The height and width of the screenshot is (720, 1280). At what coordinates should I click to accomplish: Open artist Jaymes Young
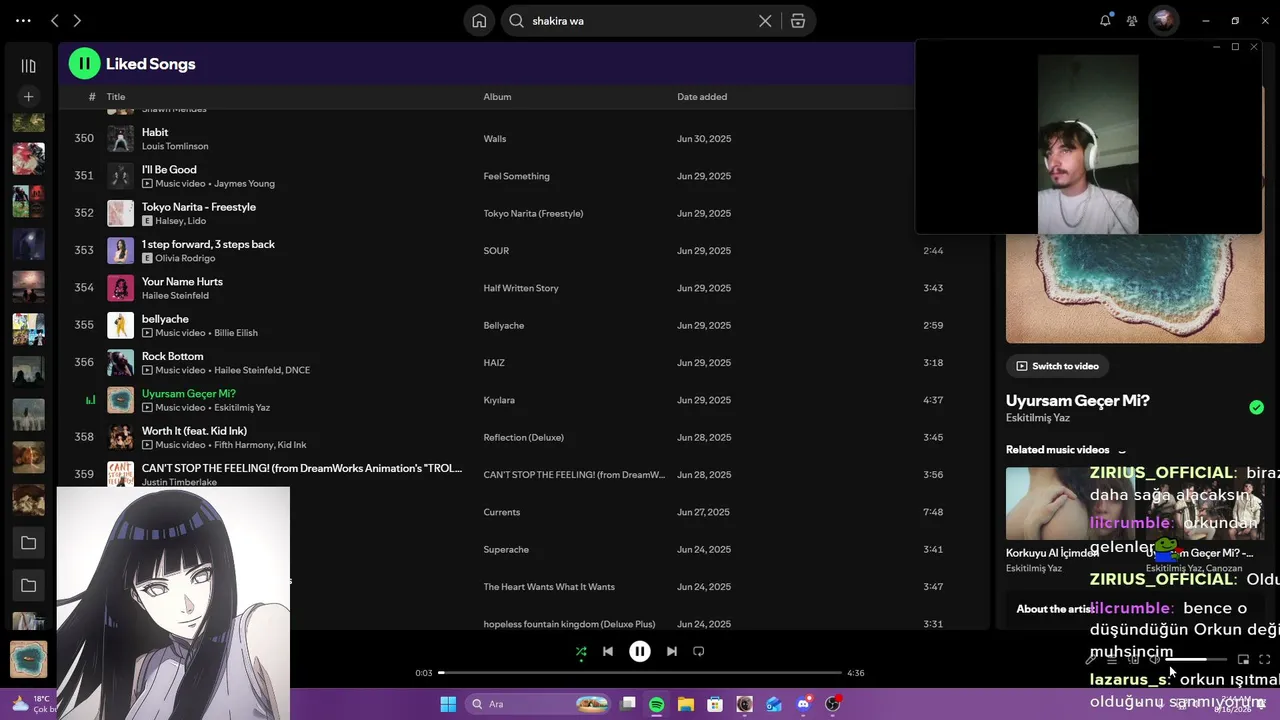[244, 184]
